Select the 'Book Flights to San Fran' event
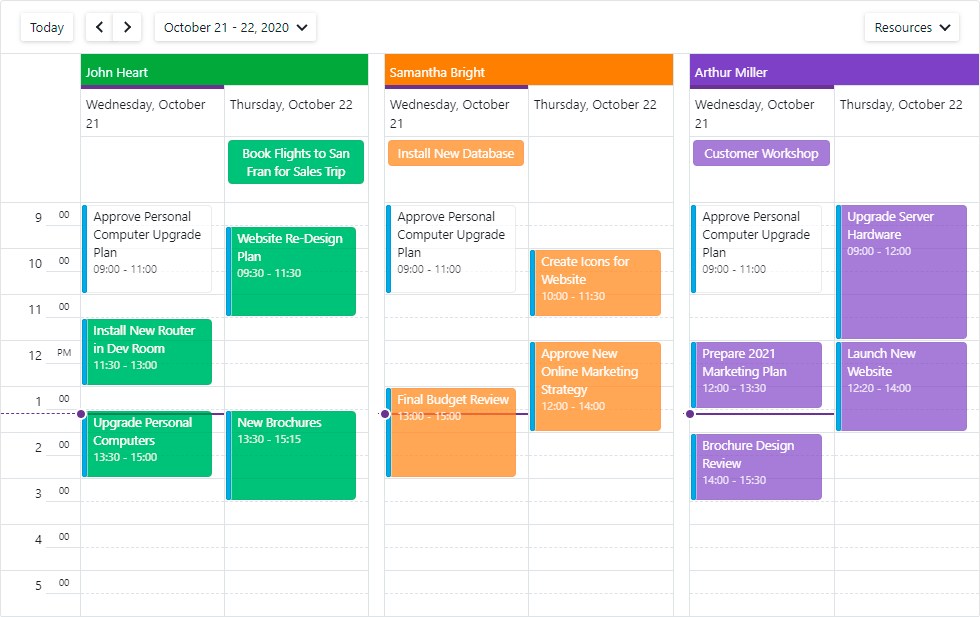980x617 pixels. (x=295, y=161)
